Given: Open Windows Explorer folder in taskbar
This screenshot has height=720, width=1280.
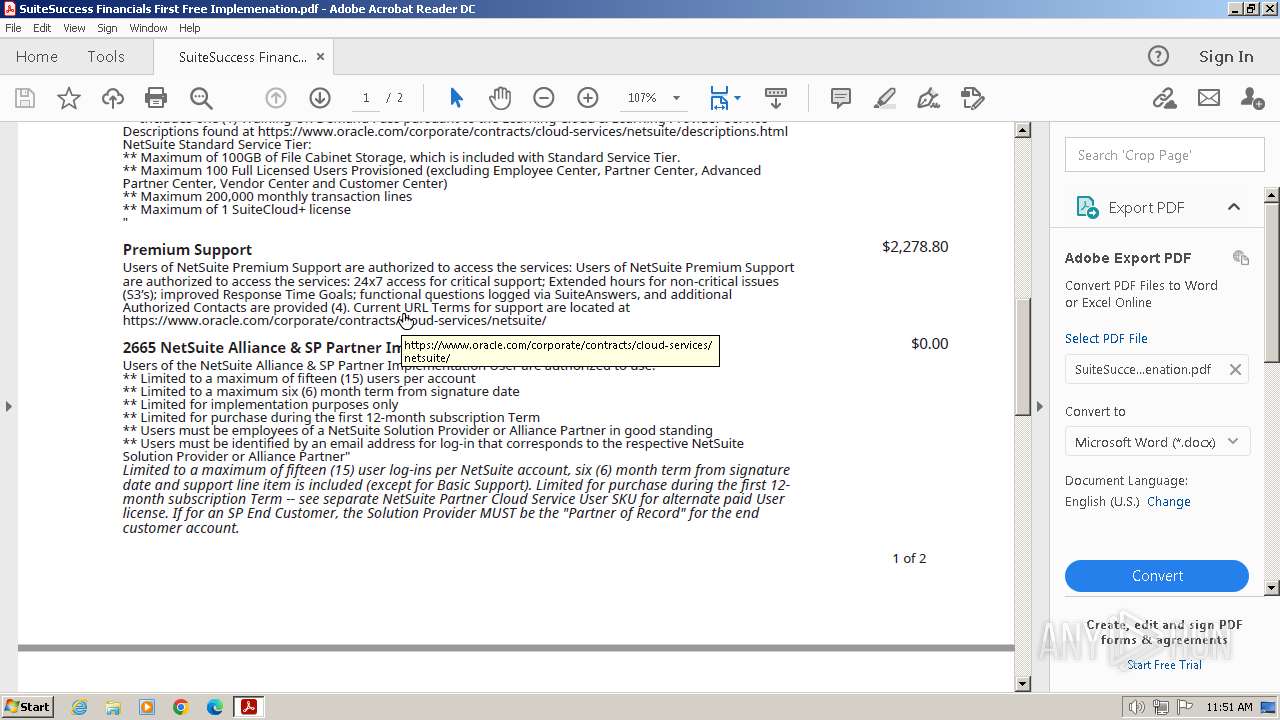Looking at the screenshot, I should pyautogui.click(x=113, y=707).
